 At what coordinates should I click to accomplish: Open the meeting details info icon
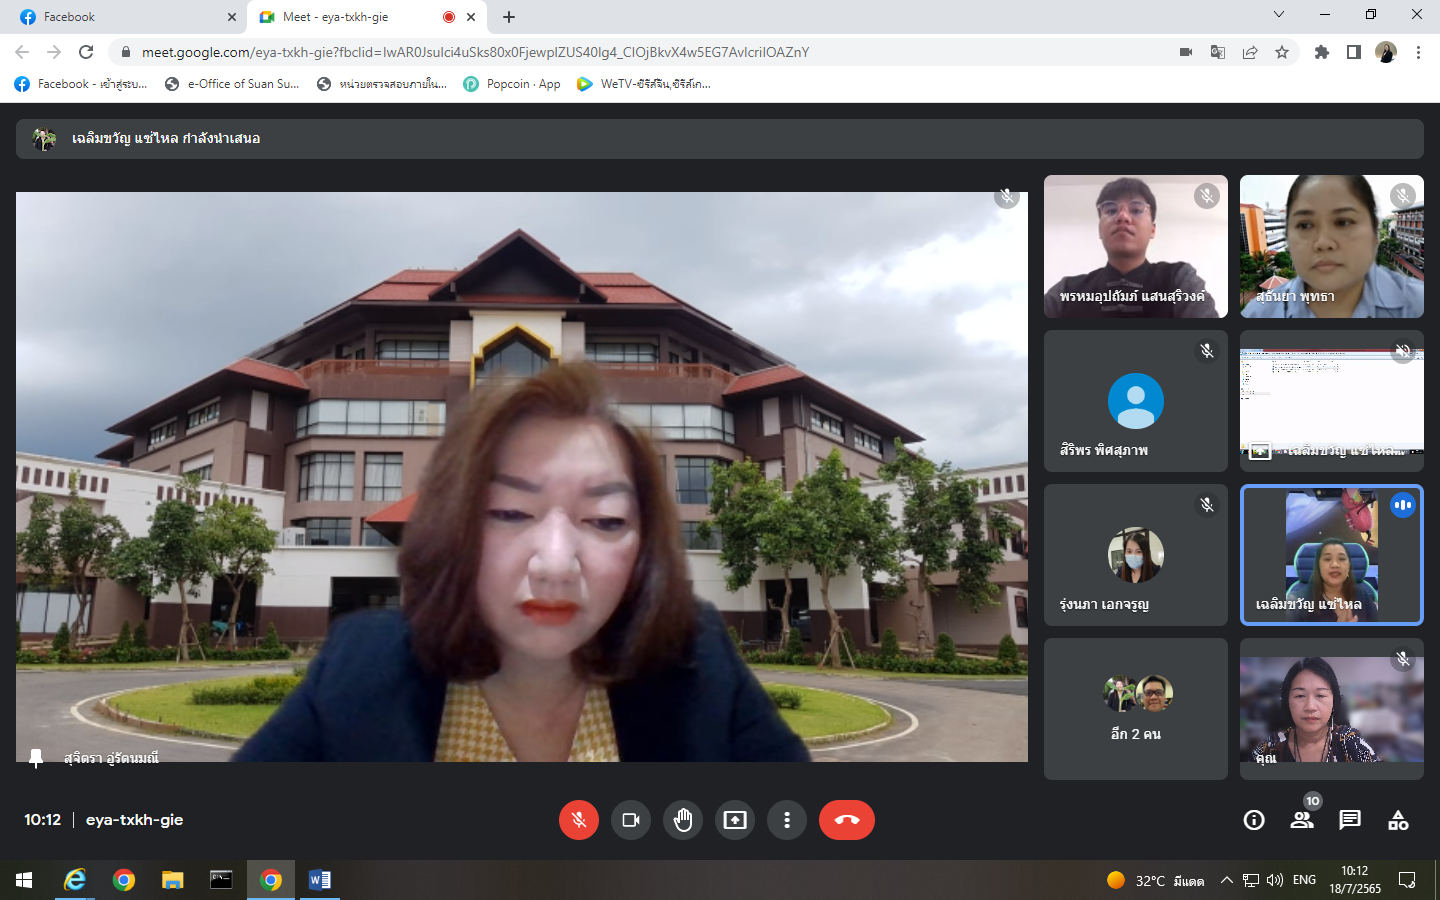(x=1254, y=820)
